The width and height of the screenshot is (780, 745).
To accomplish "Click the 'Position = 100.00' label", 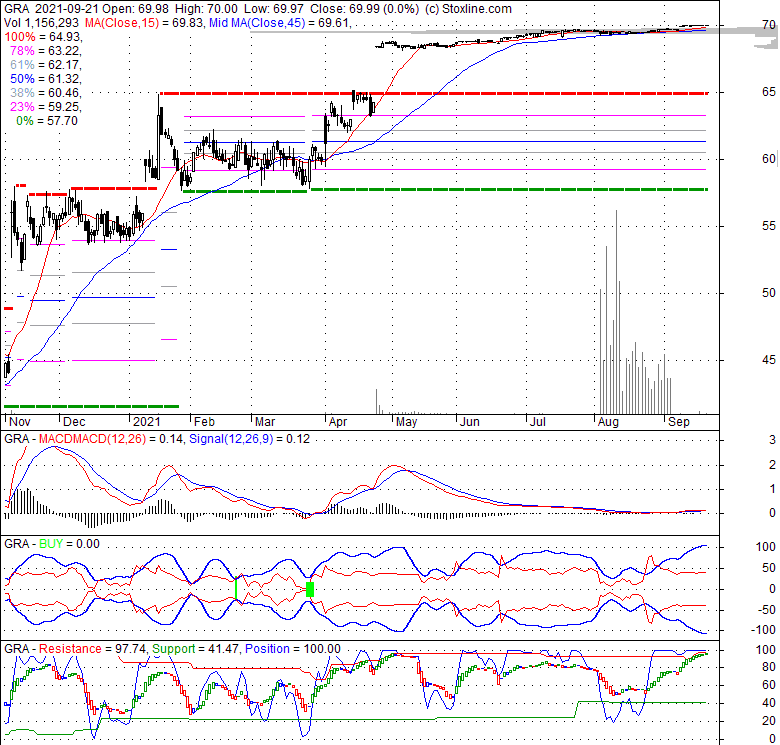I will pyautogui.click(x=293, y=649).
